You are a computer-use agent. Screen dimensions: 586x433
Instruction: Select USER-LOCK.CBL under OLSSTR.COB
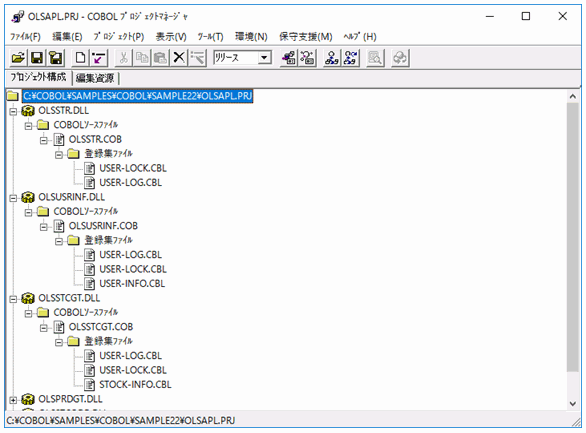[133, 168]
